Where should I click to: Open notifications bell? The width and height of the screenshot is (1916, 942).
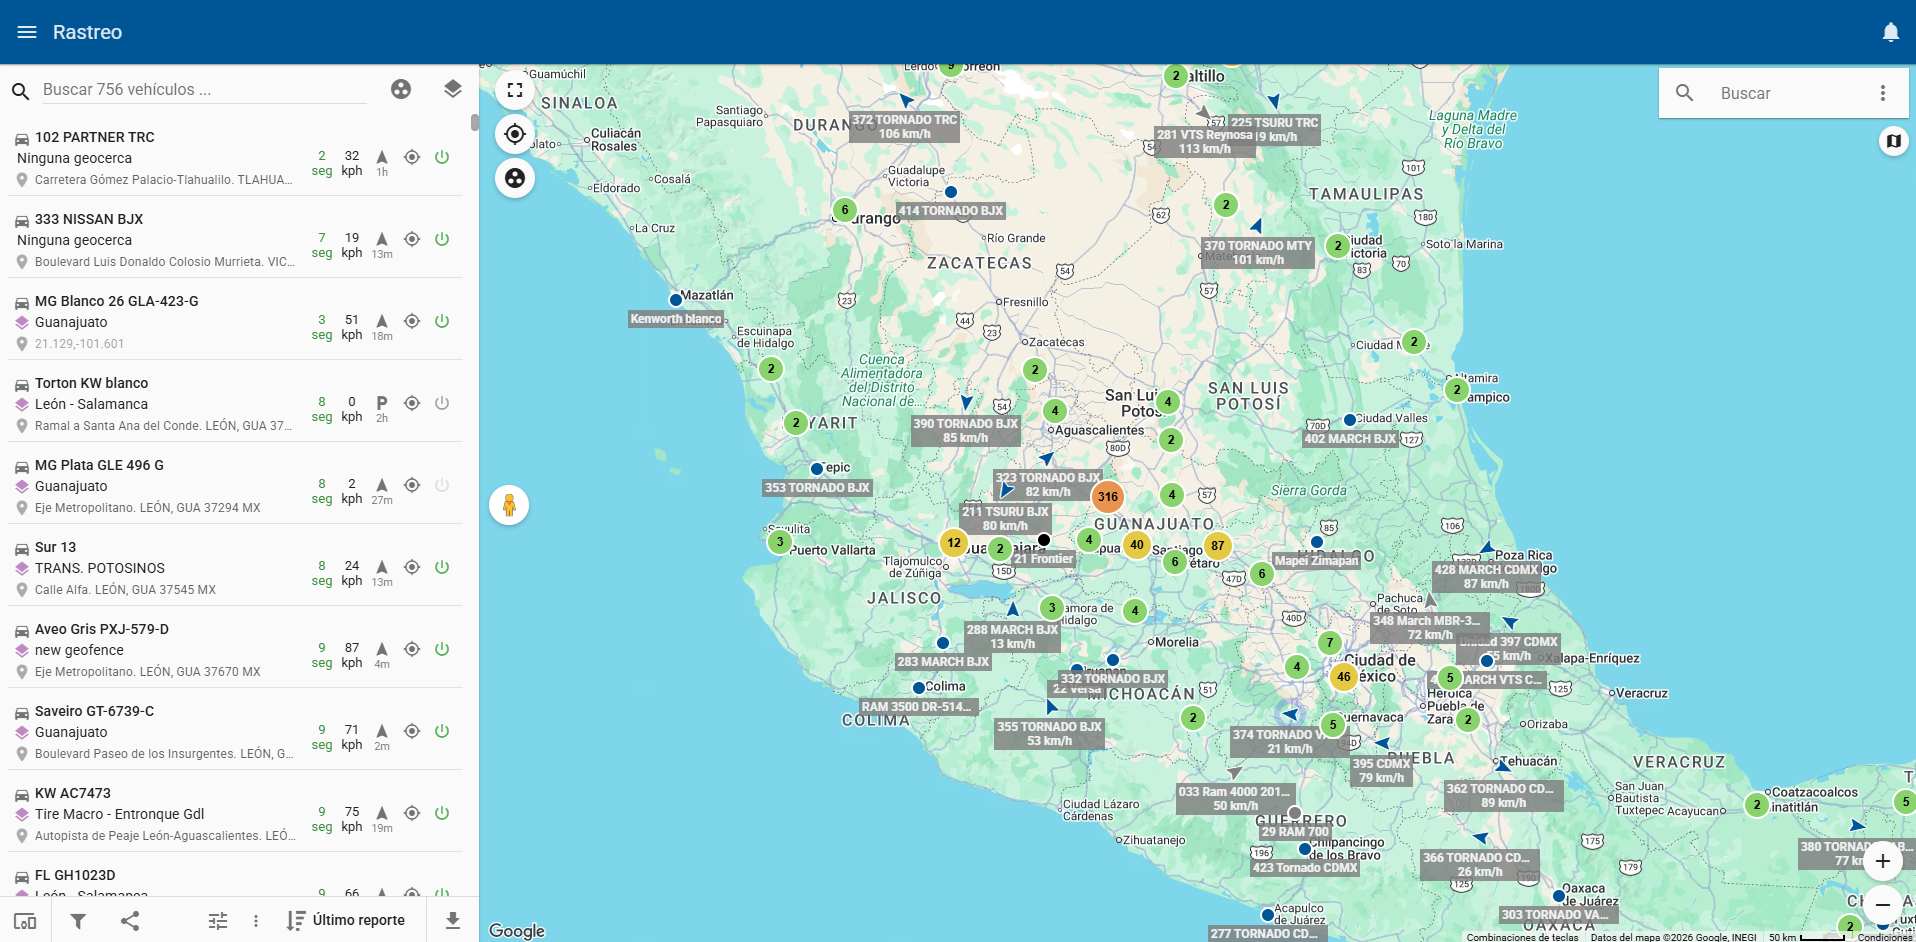click(x=1890, y=32)
